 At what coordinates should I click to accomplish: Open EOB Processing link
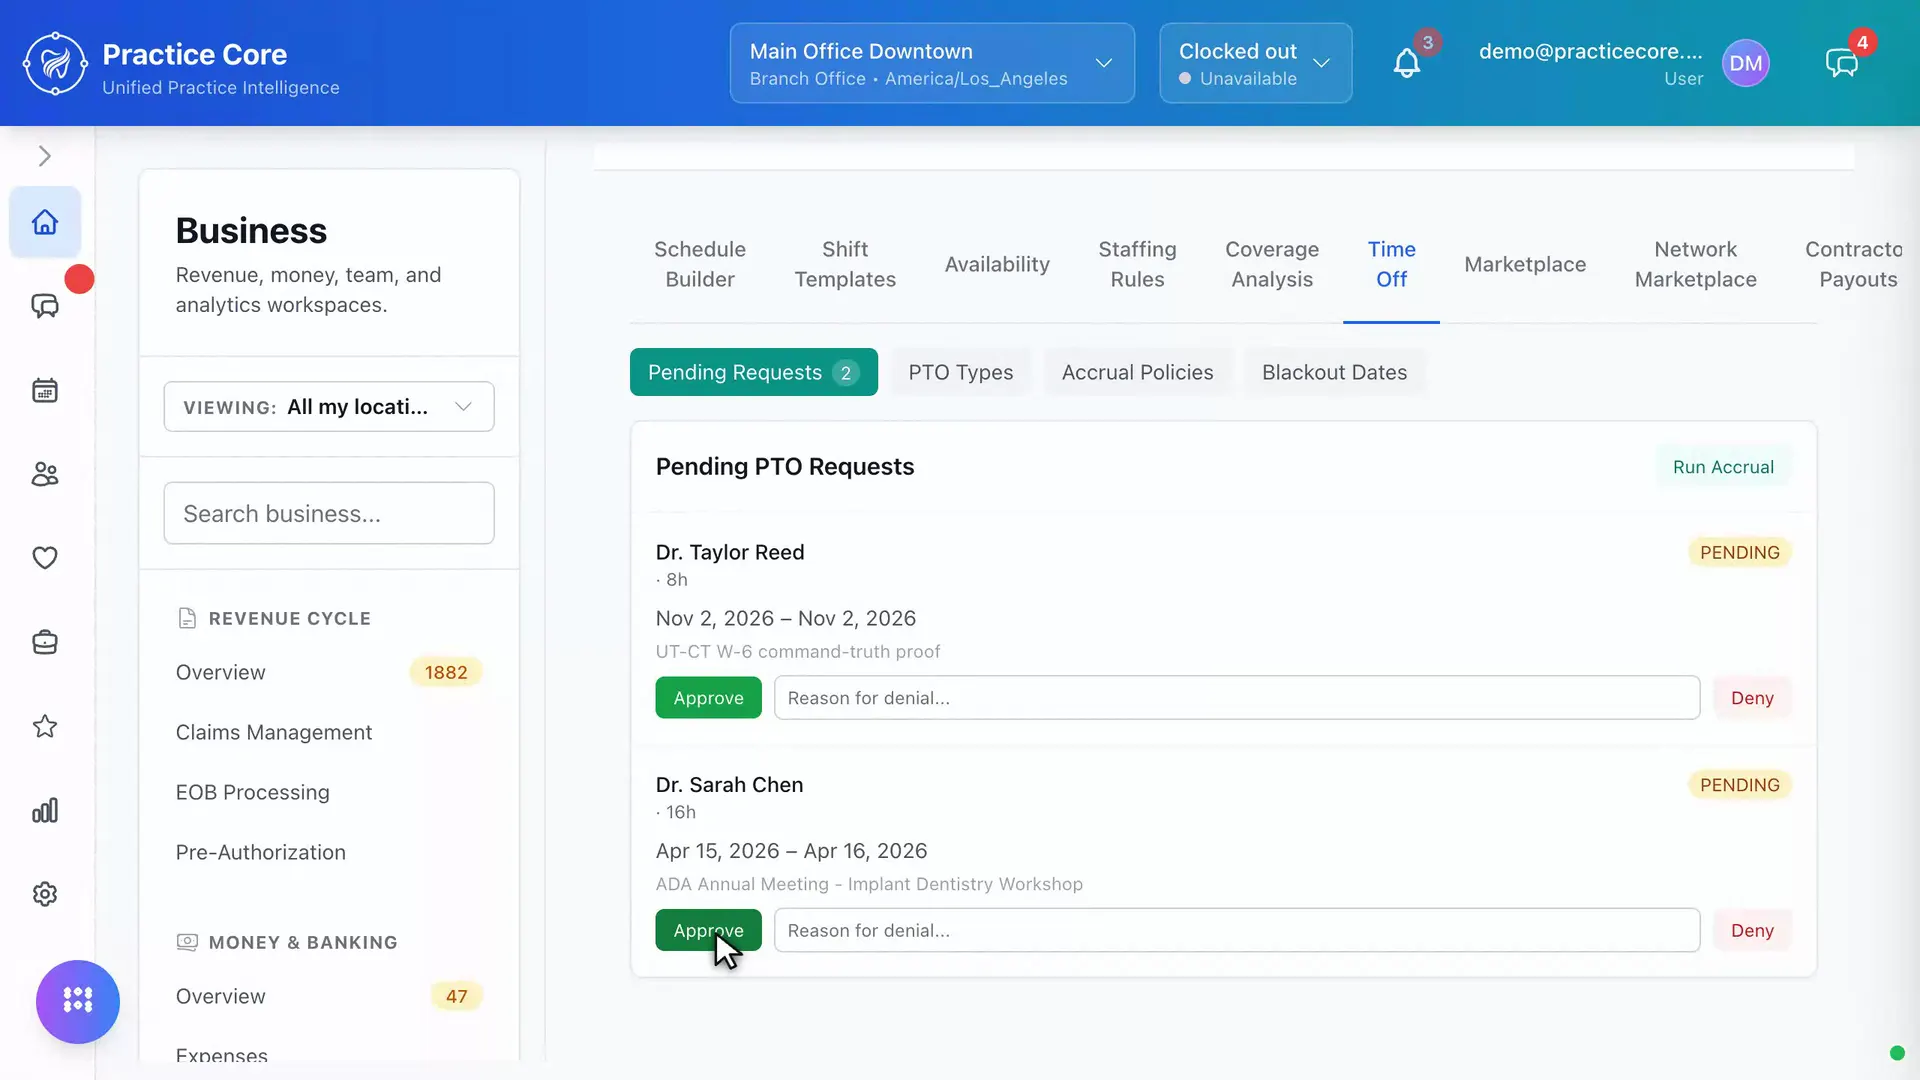[252, 792]
